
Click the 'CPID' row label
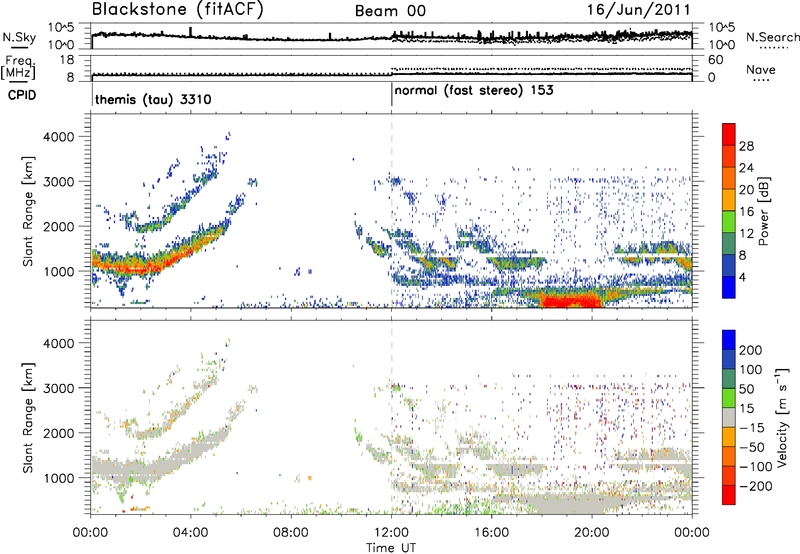point(22,95)
